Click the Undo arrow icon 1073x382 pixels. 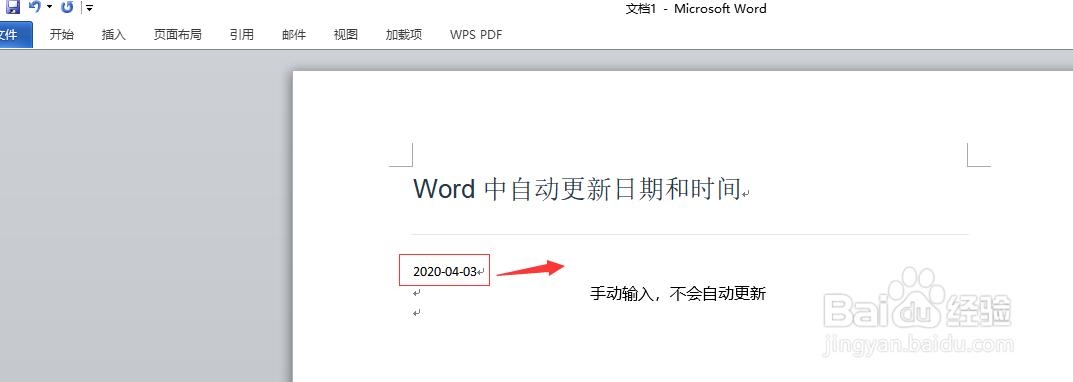pos(34,7)
